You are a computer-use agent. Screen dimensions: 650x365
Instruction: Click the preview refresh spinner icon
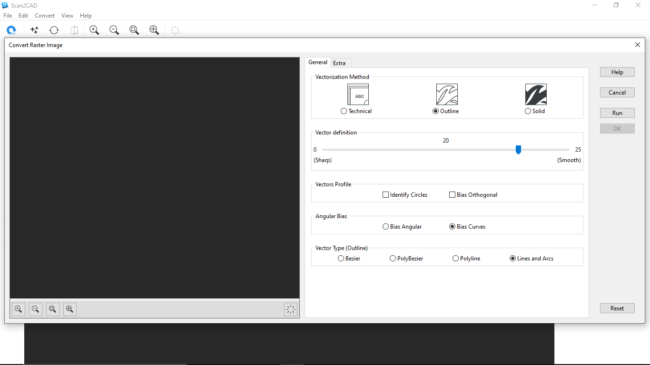pyautogui.click(x=291, y=309)
